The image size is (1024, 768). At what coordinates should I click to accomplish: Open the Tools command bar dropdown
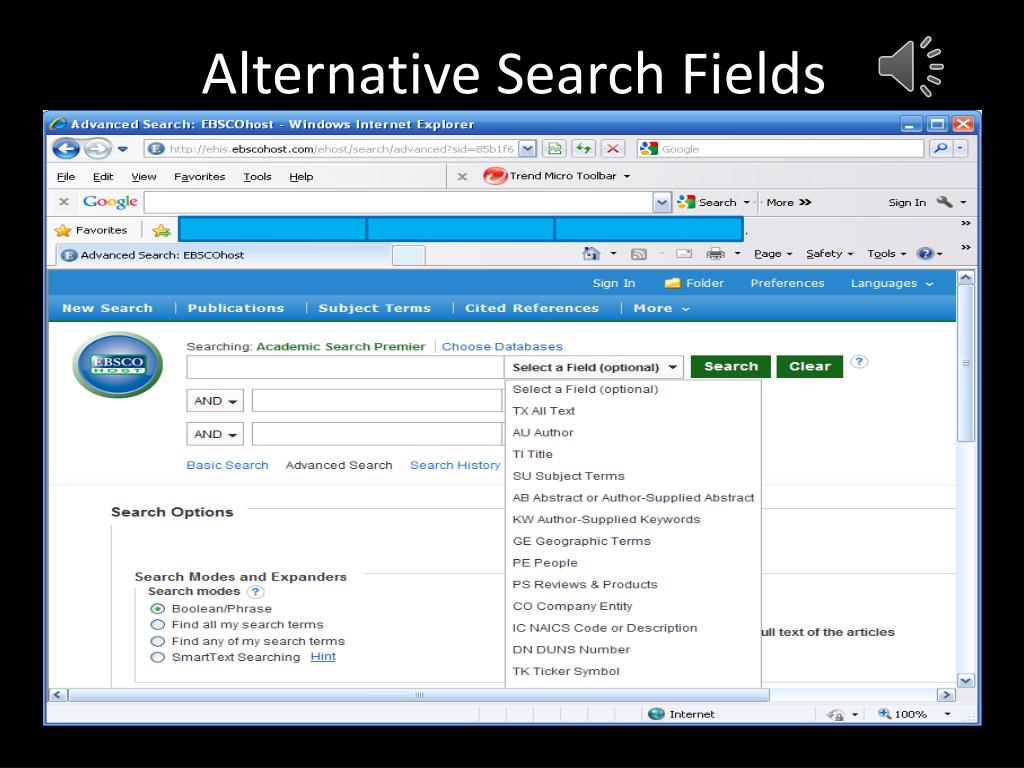pos(887,253)
